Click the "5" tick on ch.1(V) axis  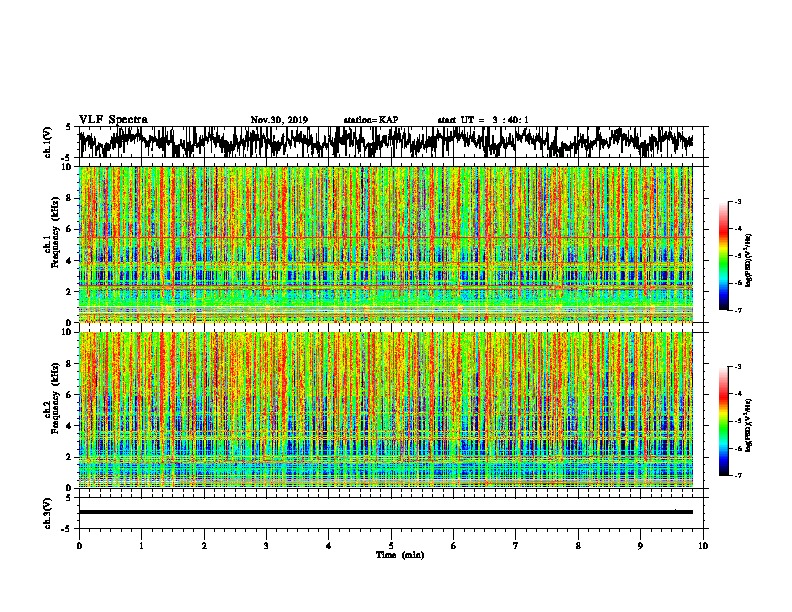(x=68, y=127)
